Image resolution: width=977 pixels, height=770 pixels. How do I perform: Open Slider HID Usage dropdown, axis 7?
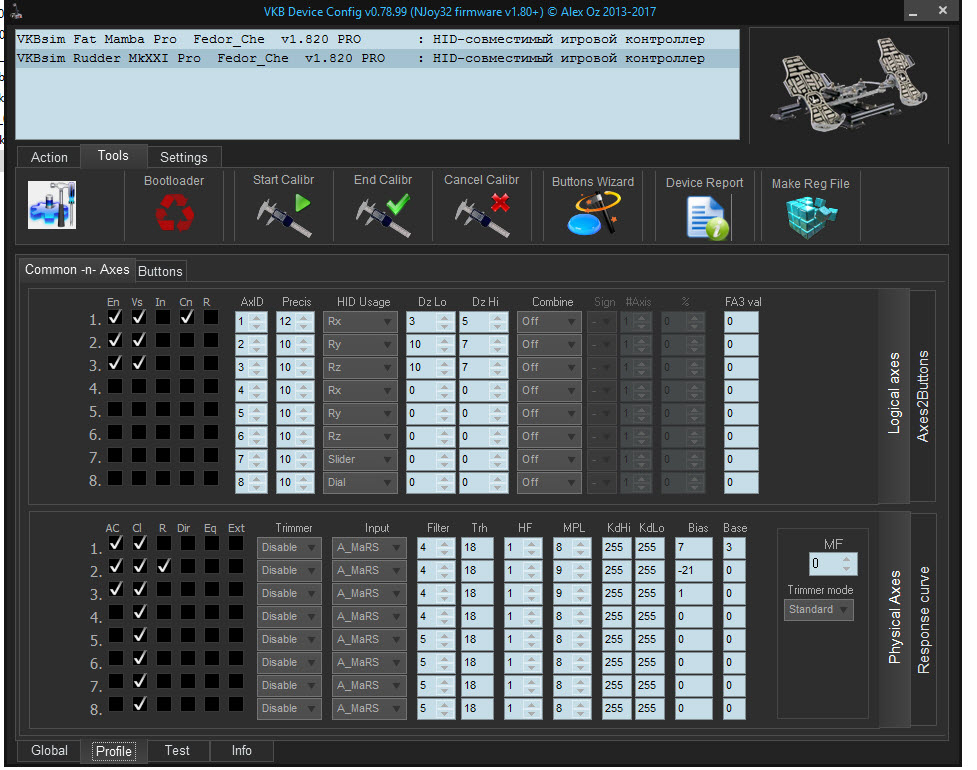[360, 460]
